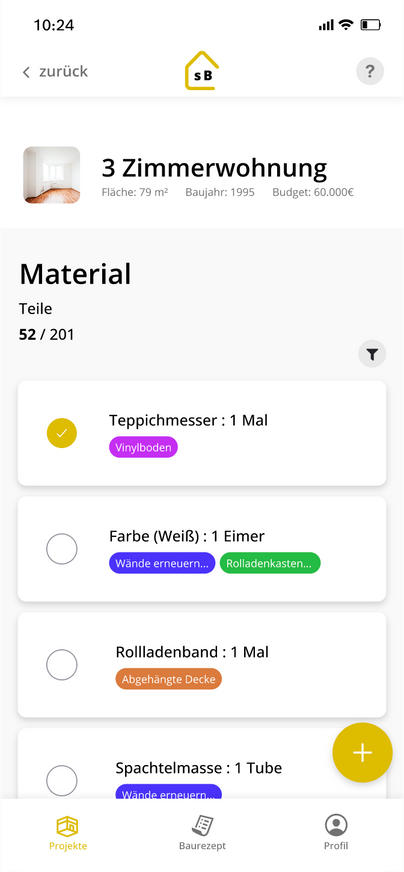Tap the sB house logo
The image size is (404, 872).
(x=202, y=71)
